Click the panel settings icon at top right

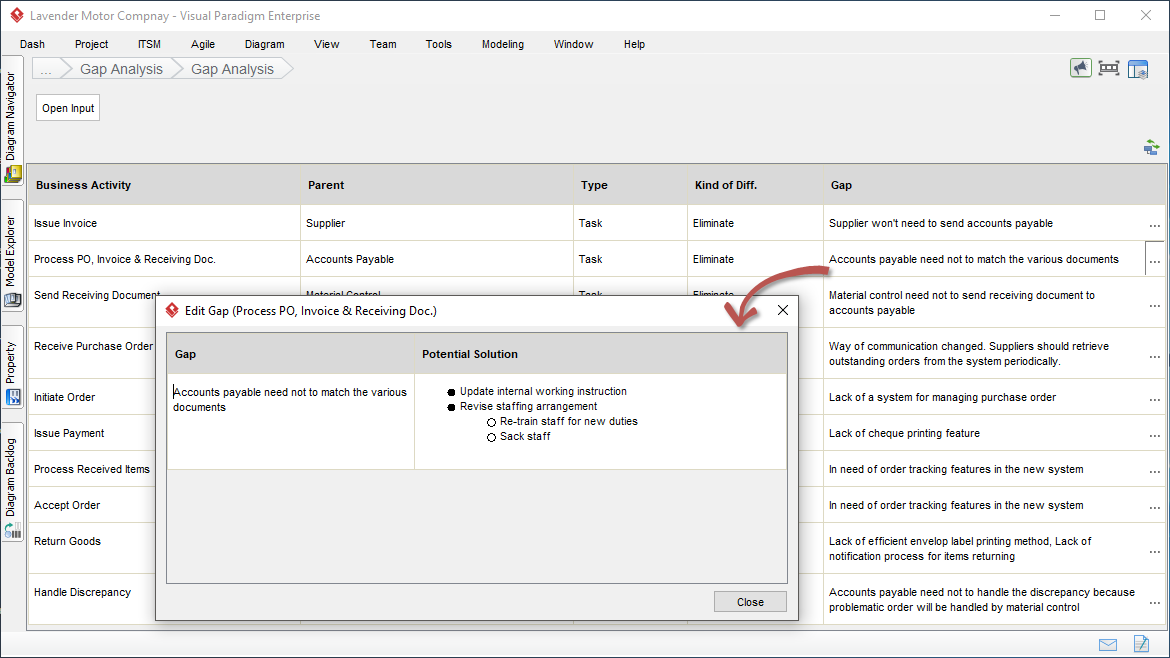[x=1138, y=69]
